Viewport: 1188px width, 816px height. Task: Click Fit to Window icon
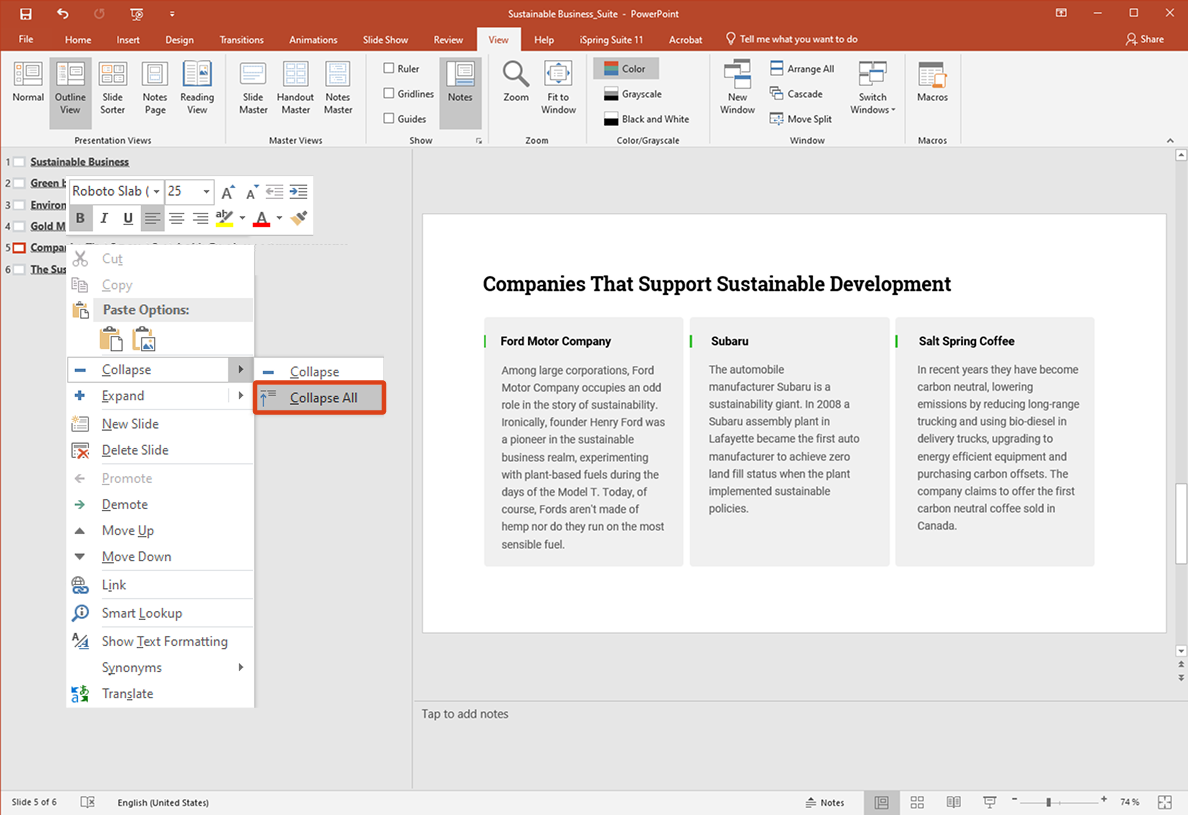tap(558, 87)
